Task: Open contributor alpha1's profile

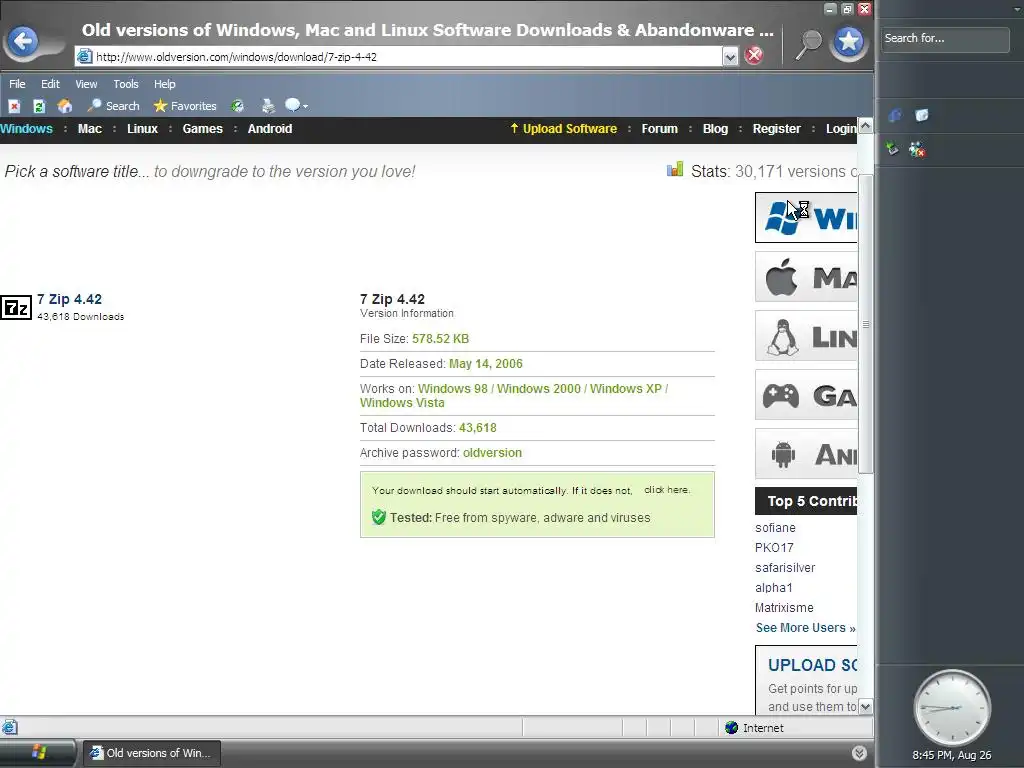Action: coord(774,588)
